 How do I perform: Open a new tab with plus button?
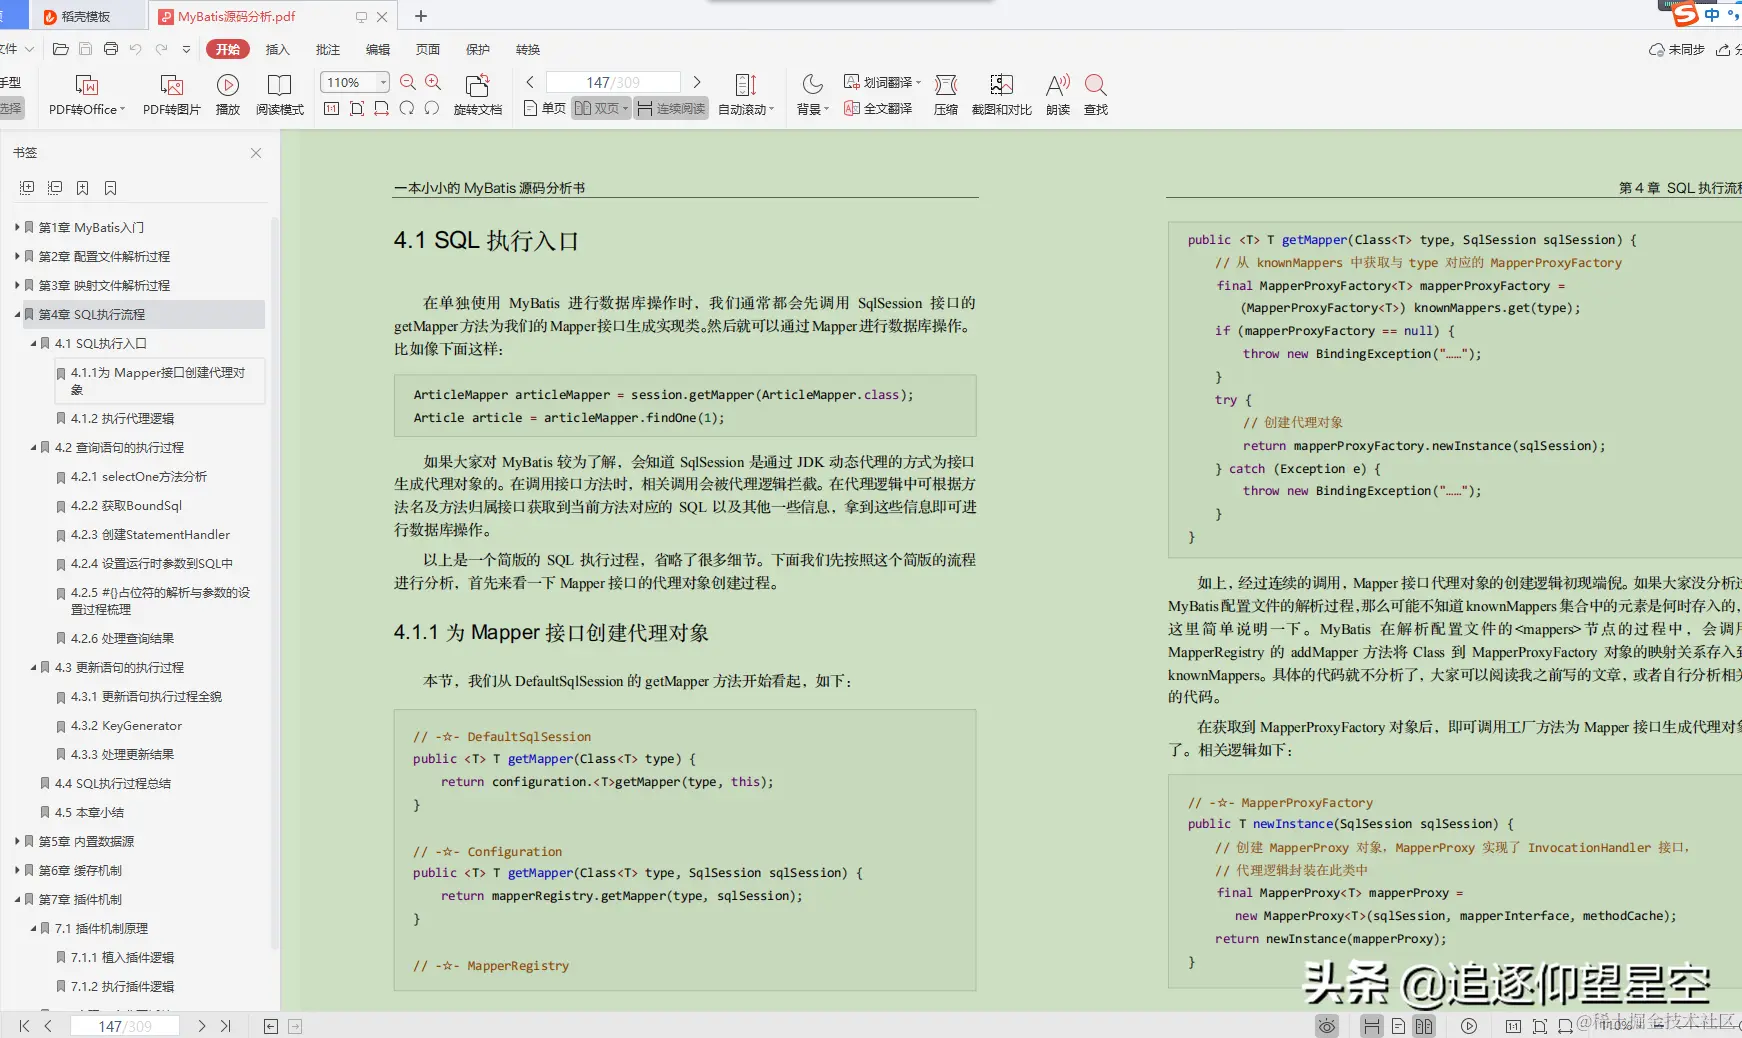421,16
